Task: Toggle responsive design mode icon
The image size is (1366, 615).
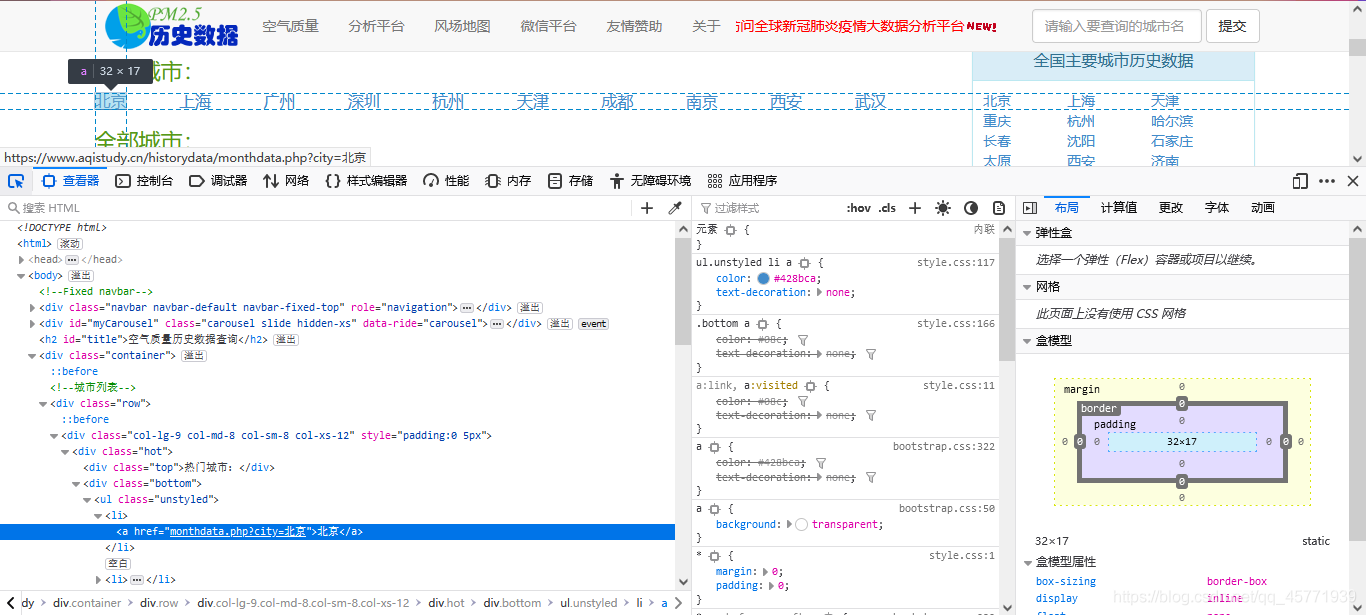Action: [1300, 181]
